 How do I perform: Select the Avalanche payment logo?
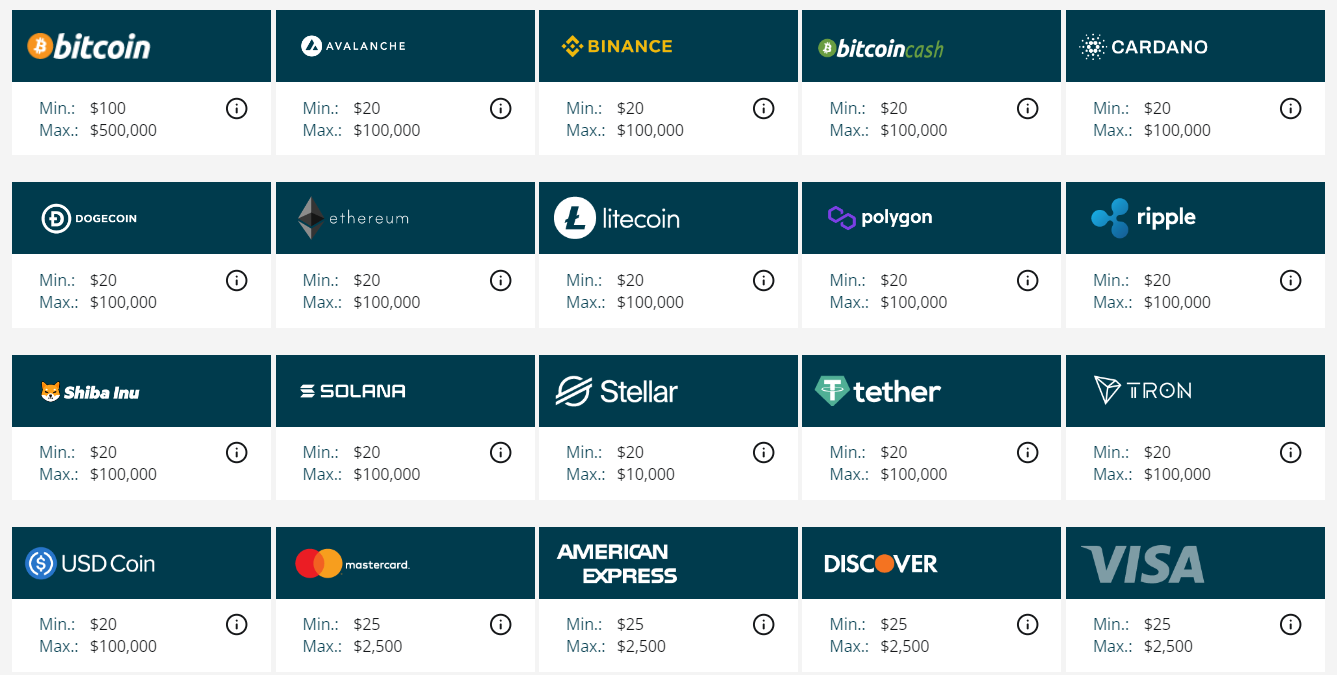click(x=352, y=45)
